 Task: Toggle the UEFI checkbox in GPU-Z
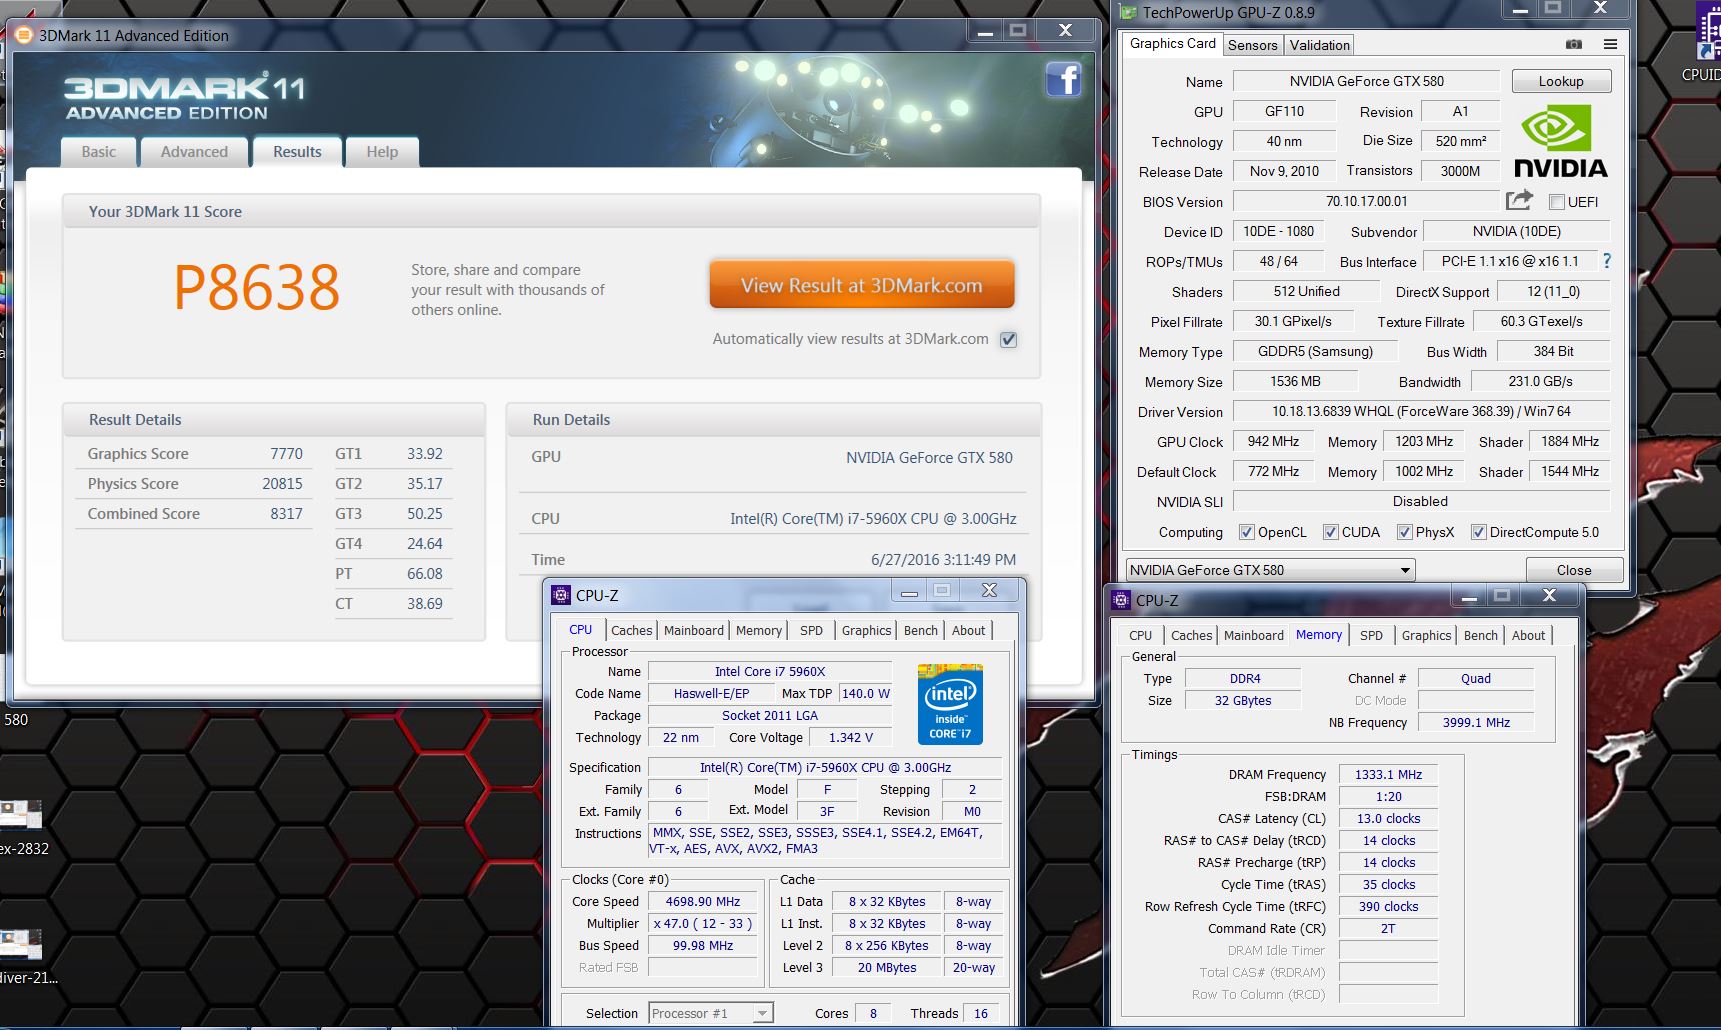[1556, 202]
